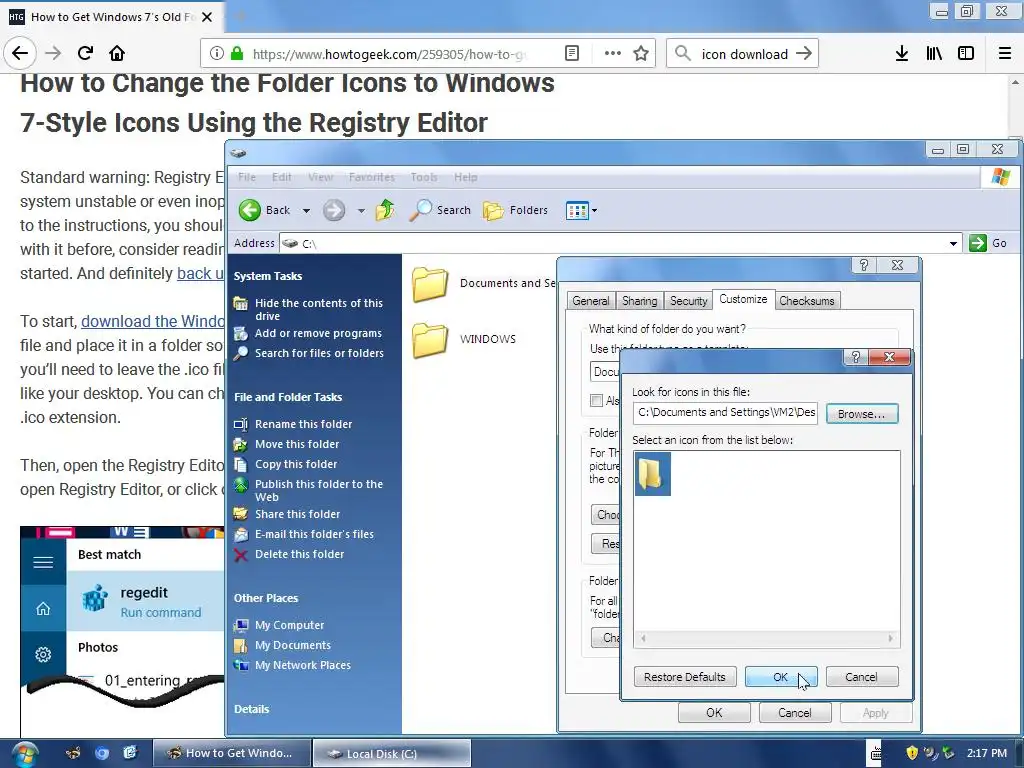
Task: Reload the howtogeek page
Action: (x=85, y=53)
